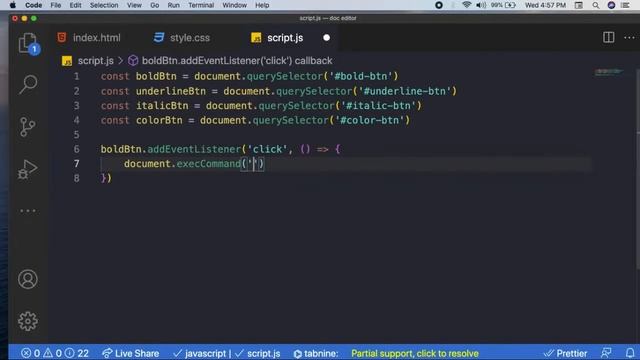Open More Actions ellipsis in editor title
The height and width of the screenshot is (360, 640).
[x=629, y=38]
